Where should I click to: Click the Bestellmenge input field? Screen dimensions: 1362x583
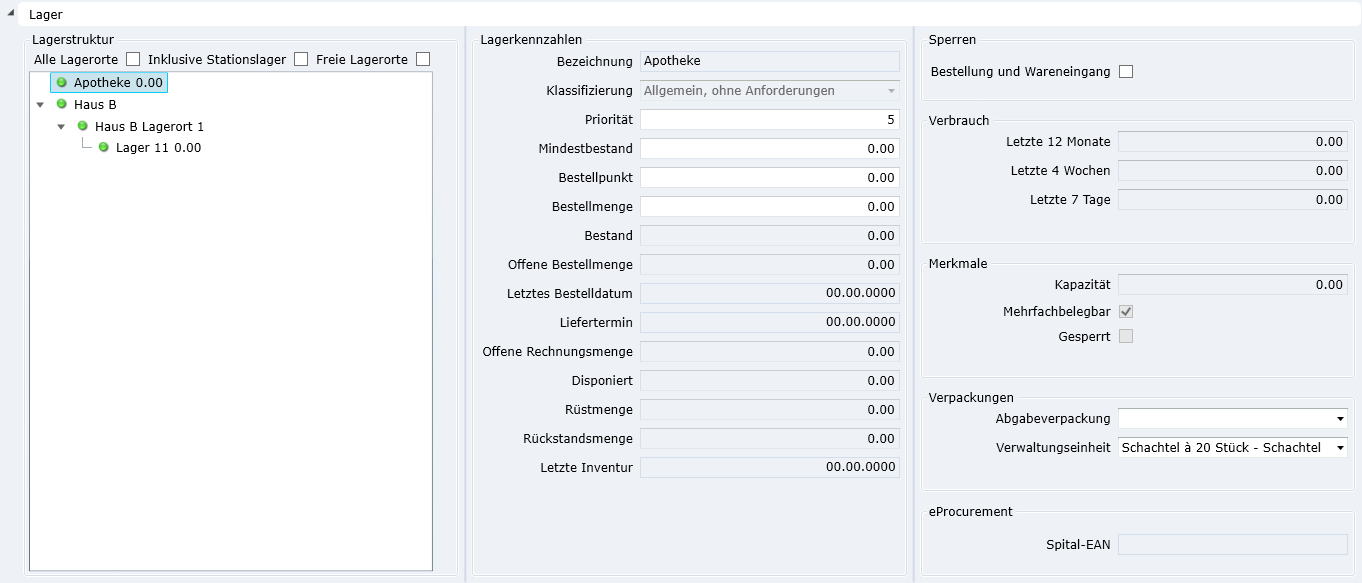(x=769, y=207)
